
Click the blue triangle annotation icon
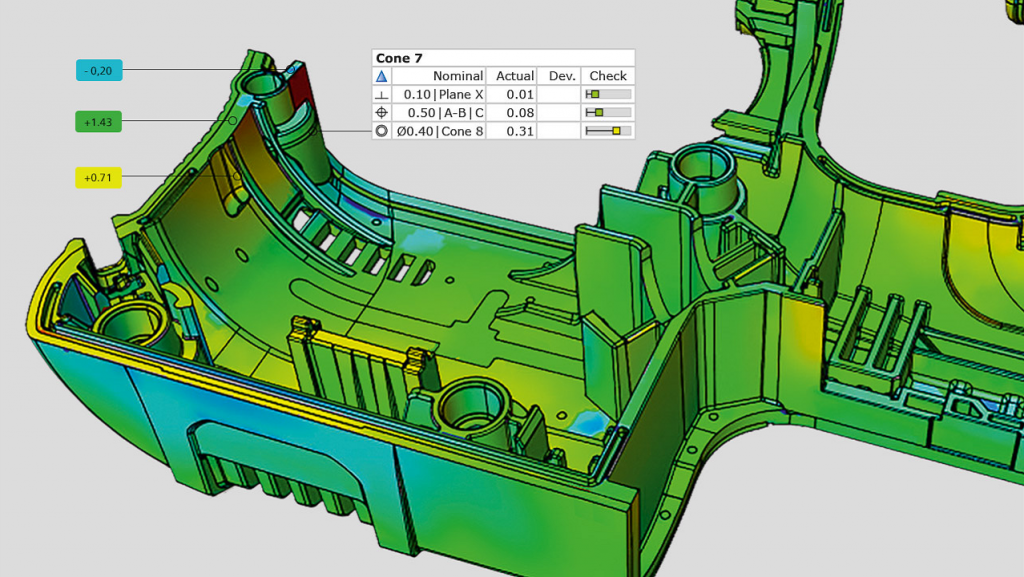(381, 75)
